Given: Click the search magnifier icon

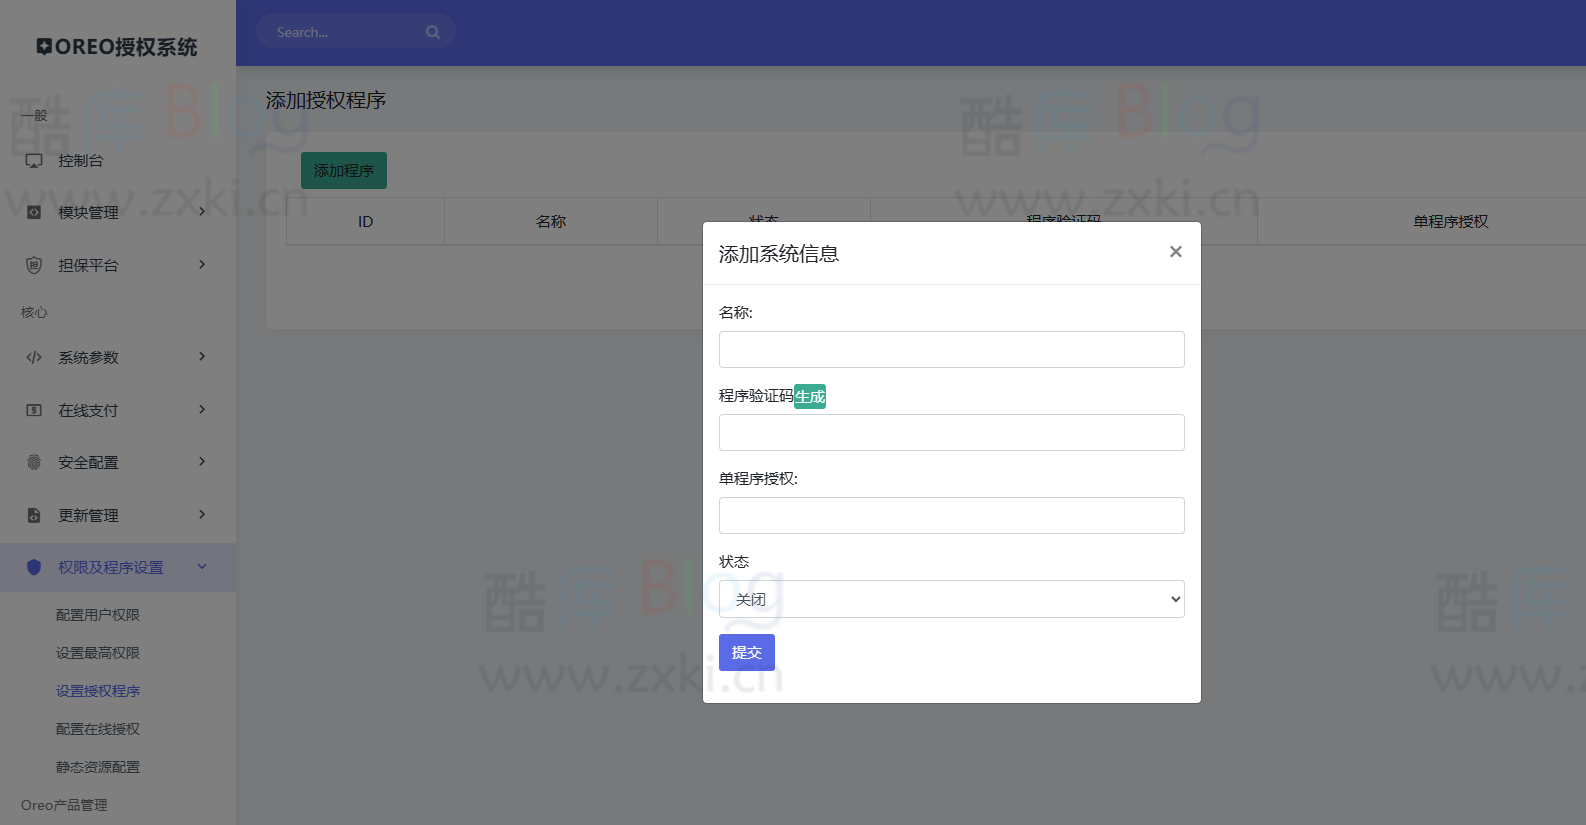Looking at the screenshot, I should click(433, 32).
